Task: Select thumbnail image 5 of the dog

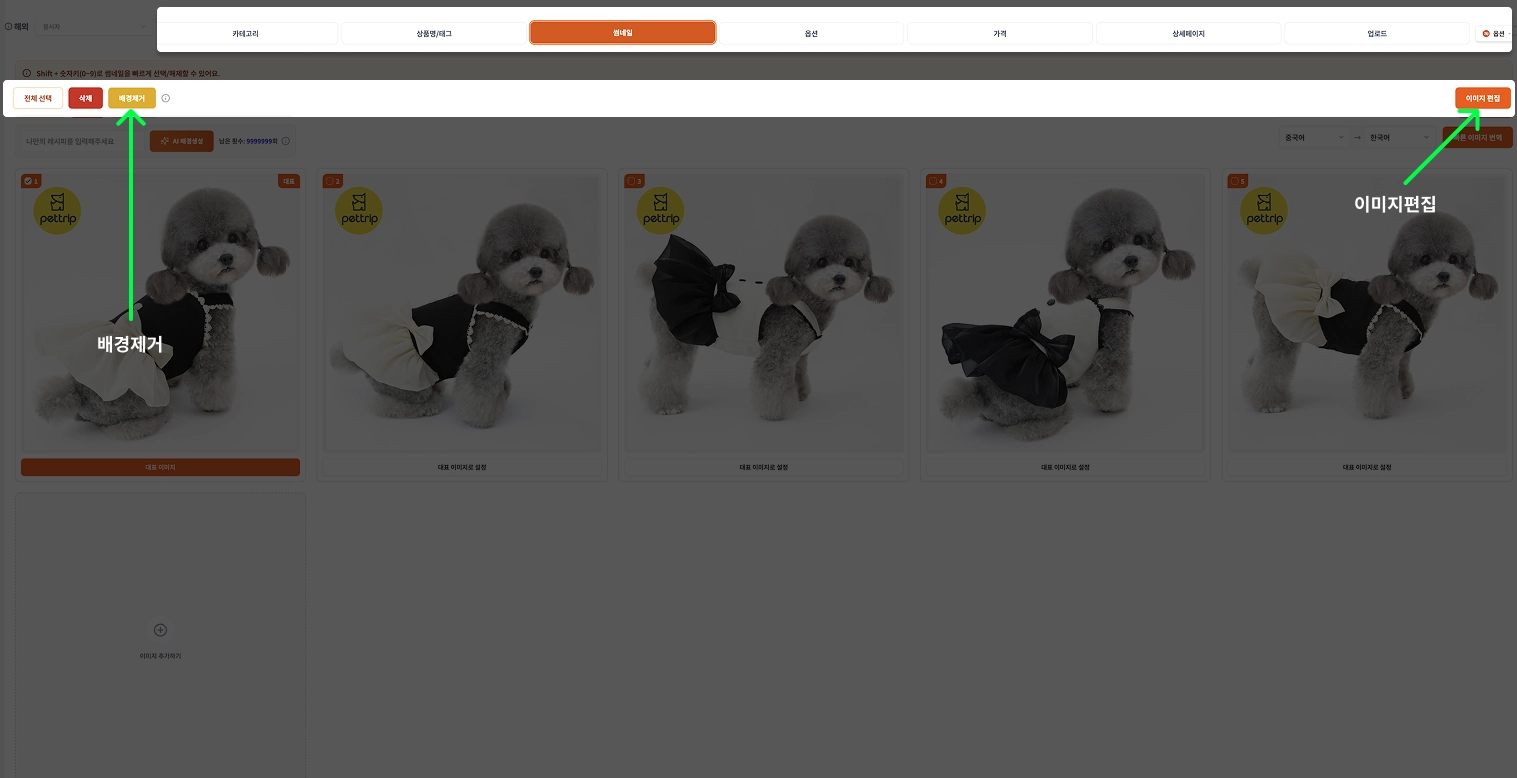Action: 1368,314
